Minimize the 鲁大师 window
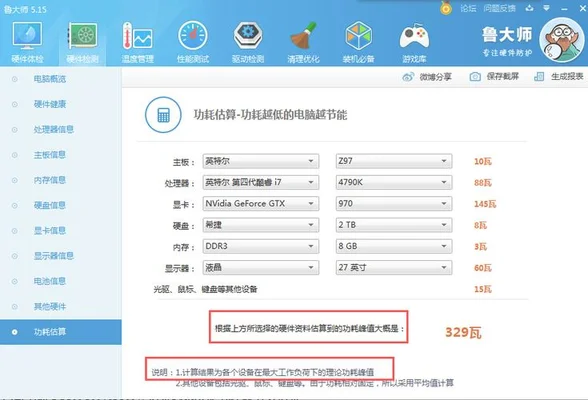The width and height of the screenshot is (588, 400). click(565, 8)
